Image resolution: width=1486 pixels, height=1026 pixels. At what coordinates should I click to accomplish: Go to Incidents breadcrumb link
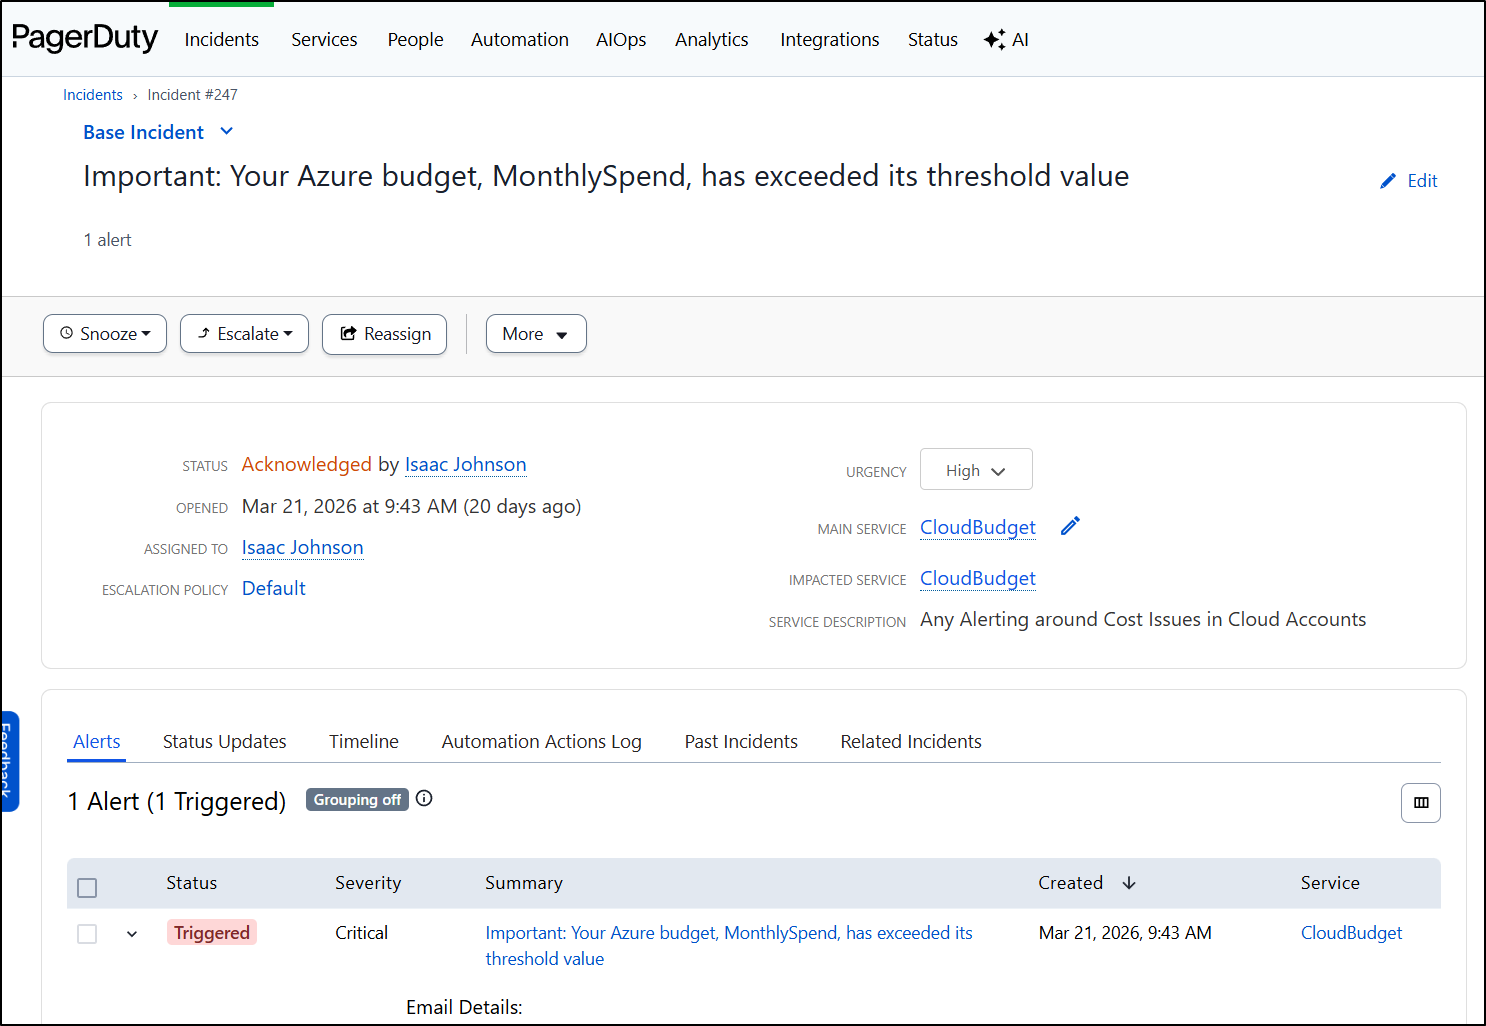[x=92, y=95]
